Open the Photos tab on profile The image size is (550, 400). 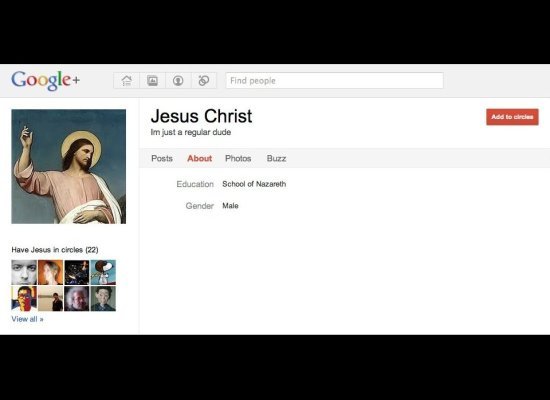coord(238,159)
